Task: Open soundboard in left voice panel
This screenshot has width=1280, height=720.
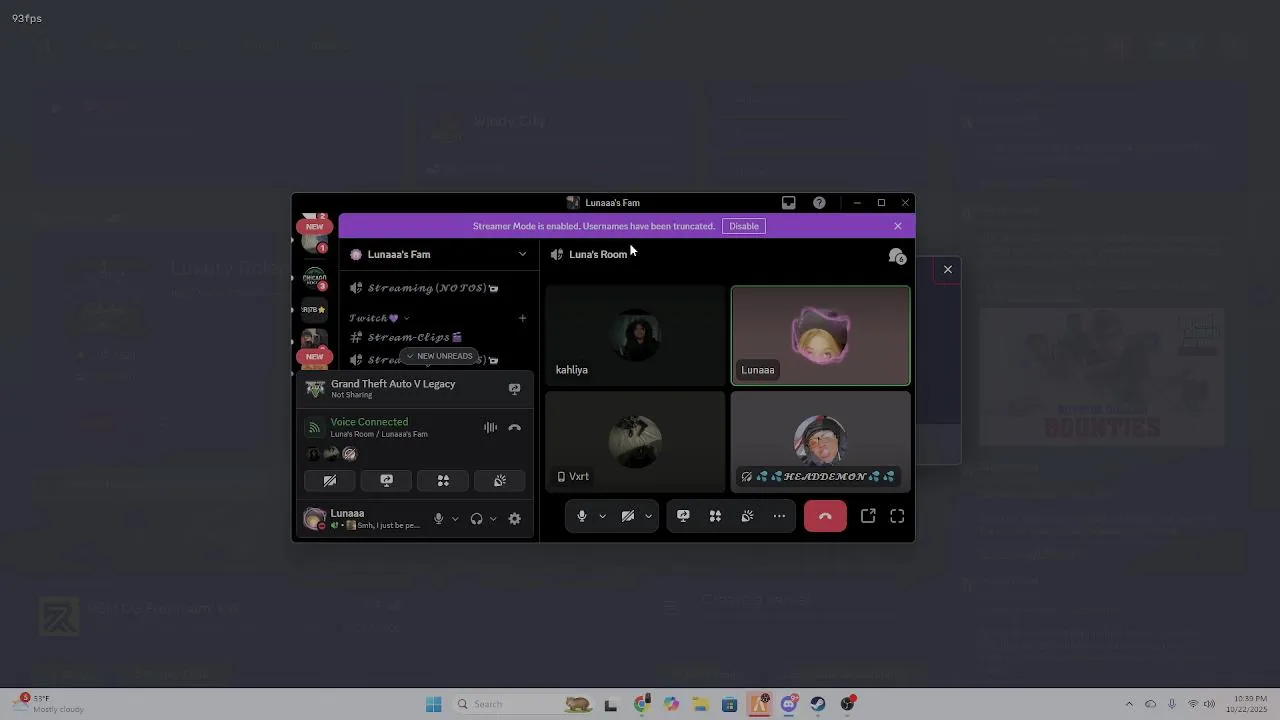Action: pyautogui.click(x=500, y=481)
